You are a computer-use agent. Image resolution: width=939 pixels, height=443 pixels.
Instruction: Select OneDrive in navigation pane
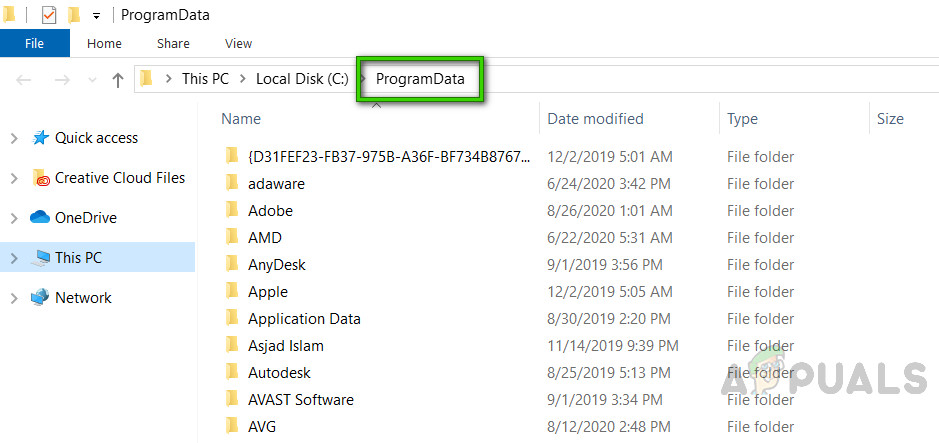click(86, 218)
